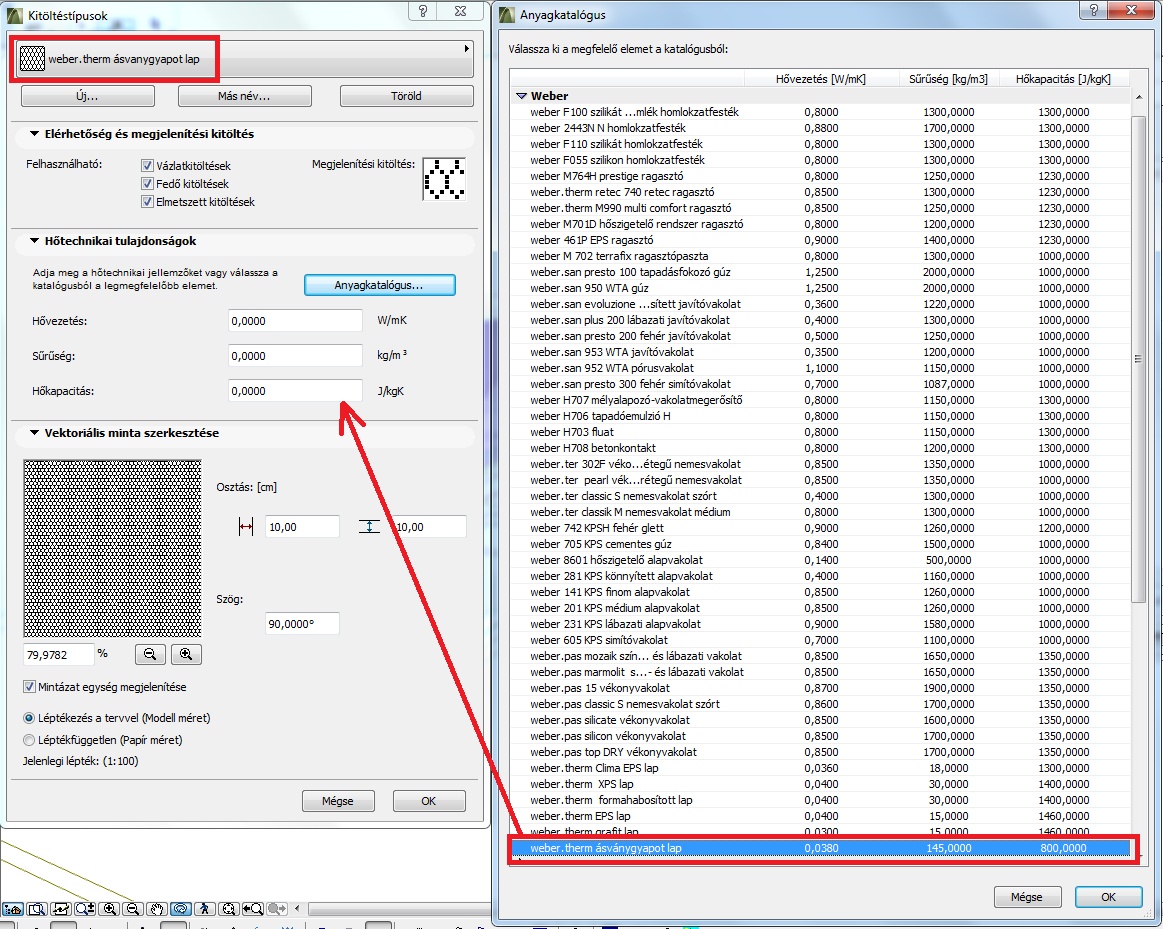Click the Hővezetés input field
Image resolution: width=1163 pixels, height=929 pixels.
295,320
